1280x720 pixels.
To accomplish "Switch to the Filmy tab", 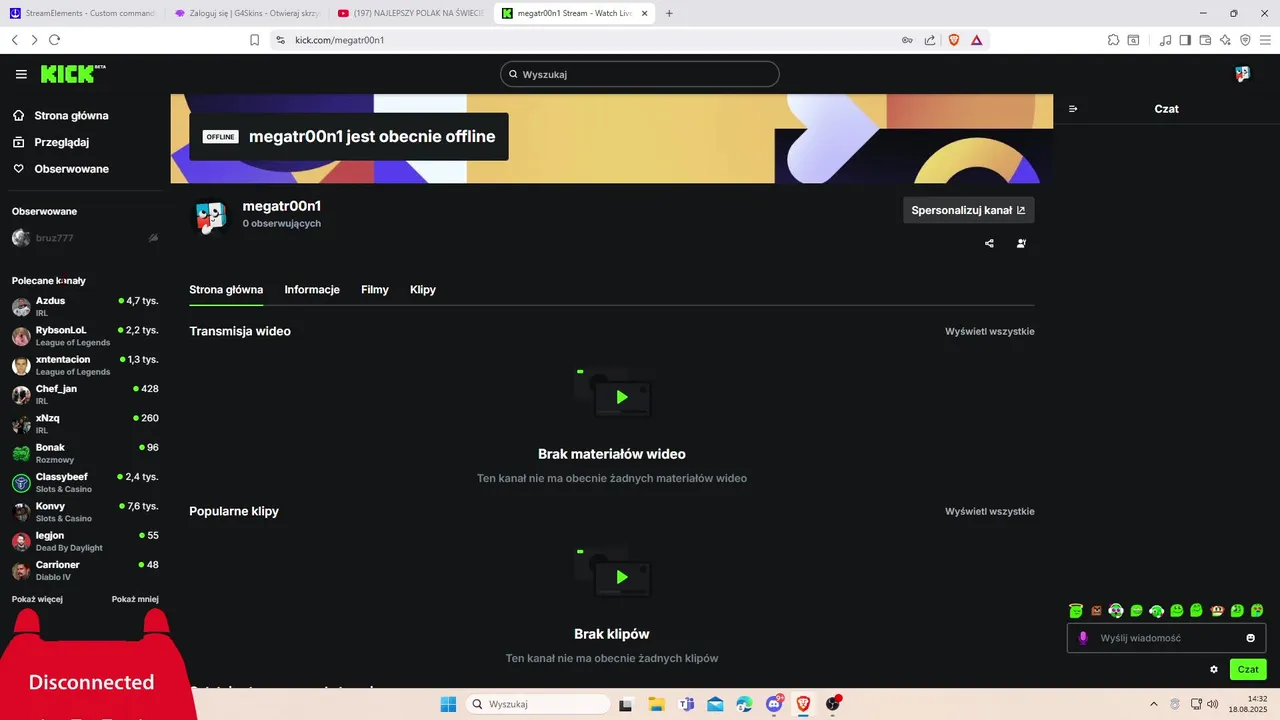I will pos(375,290).
